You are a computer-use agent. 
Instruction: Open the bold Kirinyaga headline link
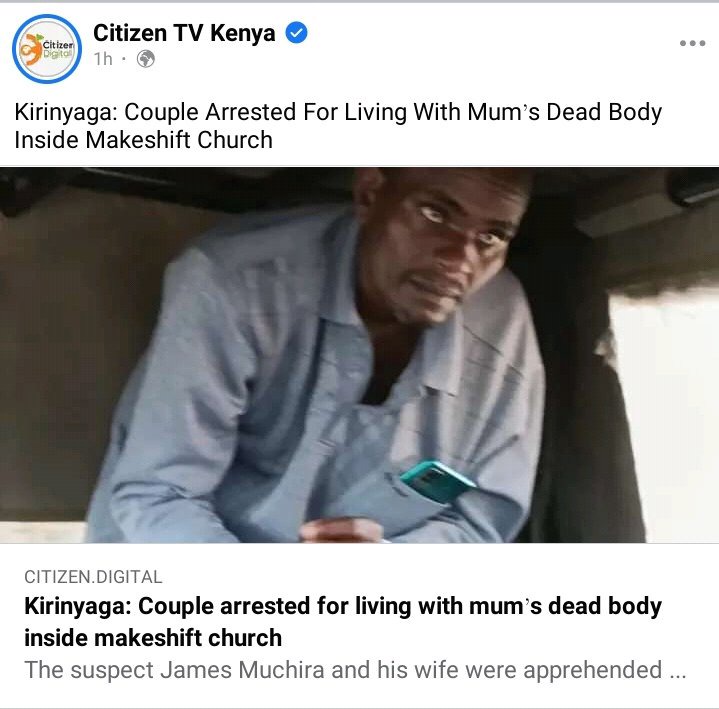pos(343,621)
